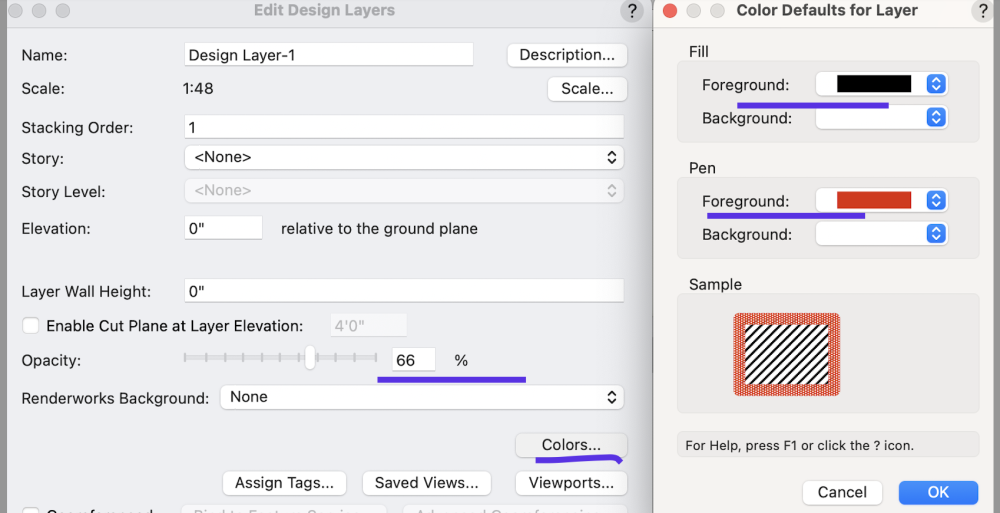The width and height of the screenshot is (1000, 513).
Task: Open the Viewports button
Action: pos(571,483)
